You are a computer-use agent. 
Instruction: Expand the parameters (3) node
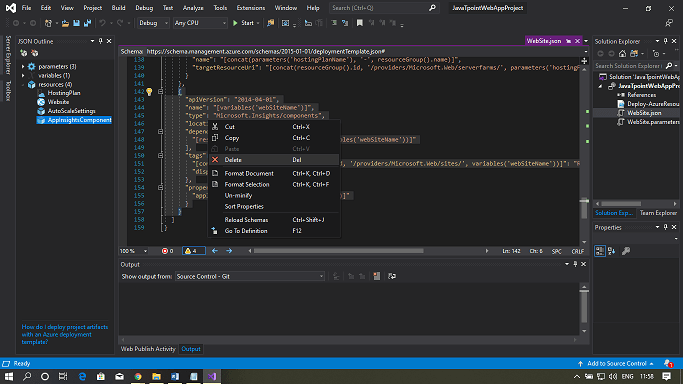click(x=23, y=67)
